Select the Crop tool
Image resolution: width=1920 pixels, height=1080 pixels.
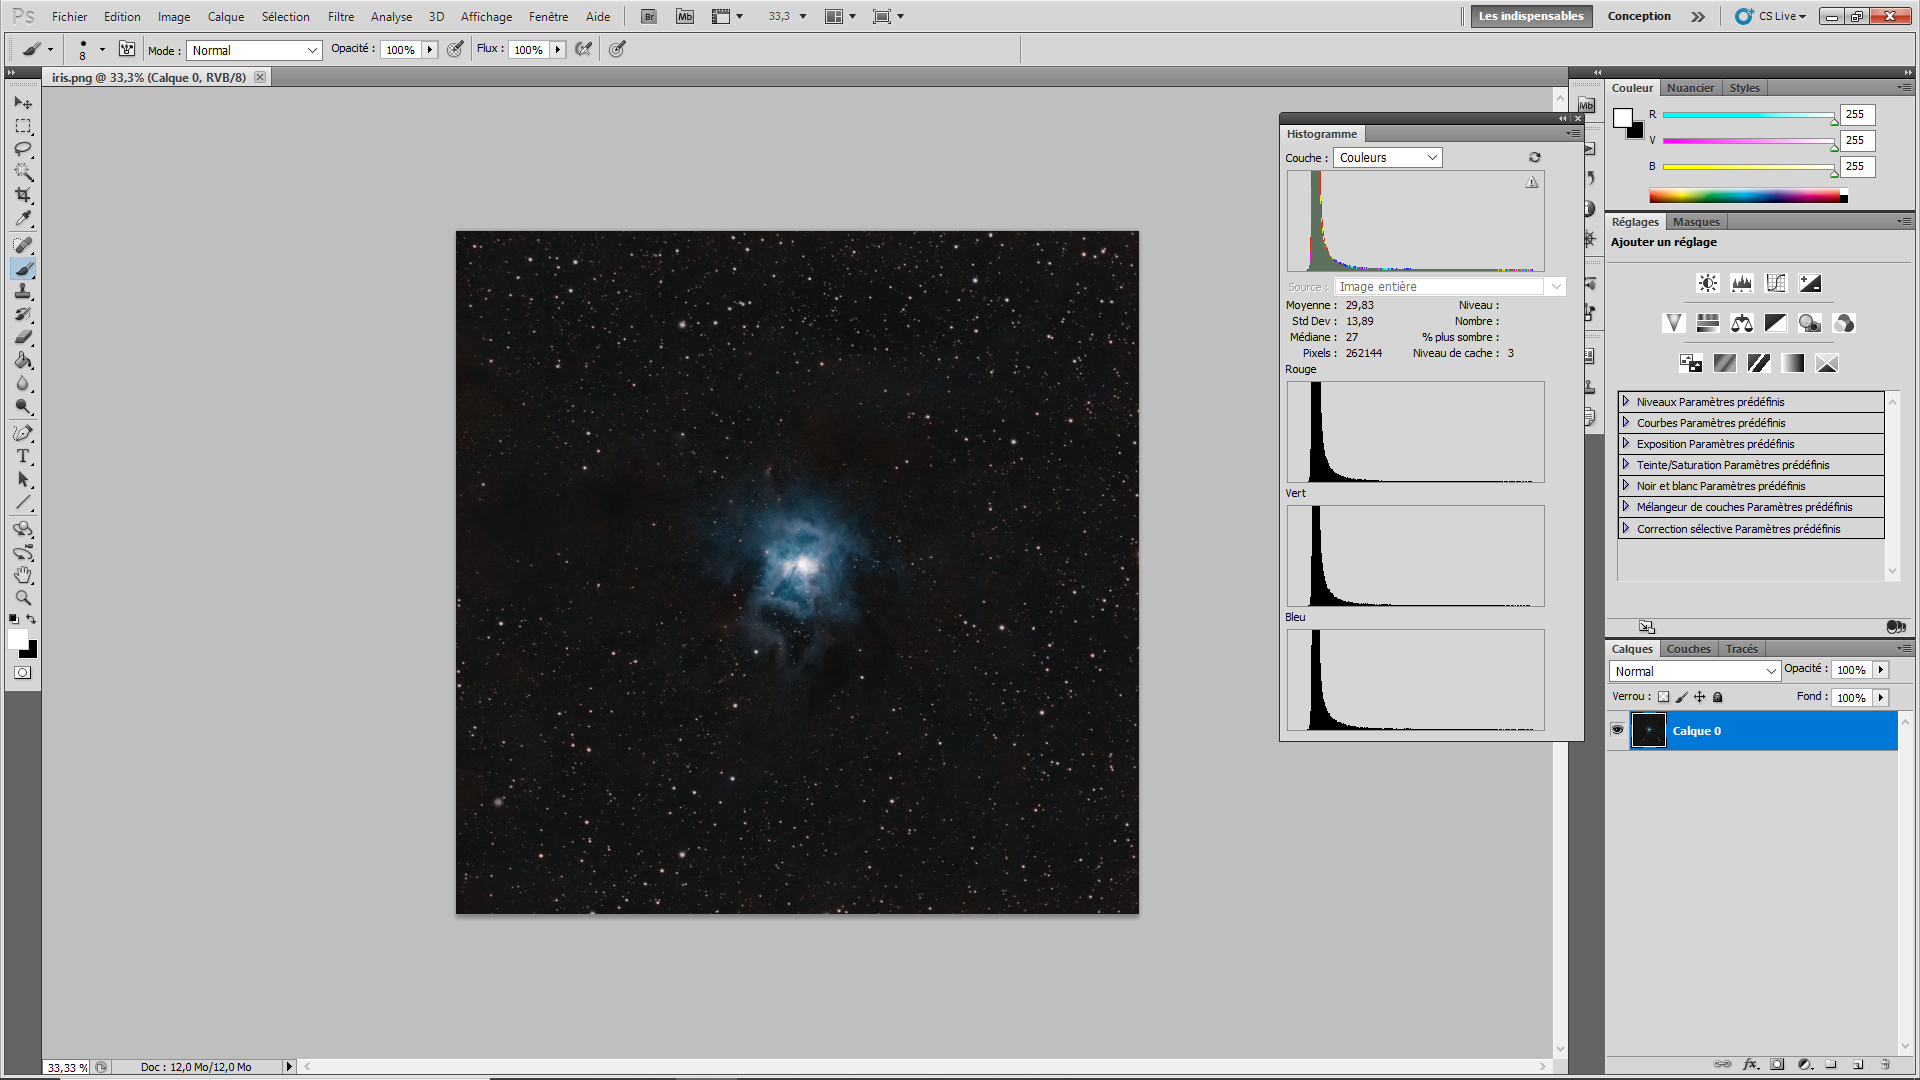click(x=23, y=195)
